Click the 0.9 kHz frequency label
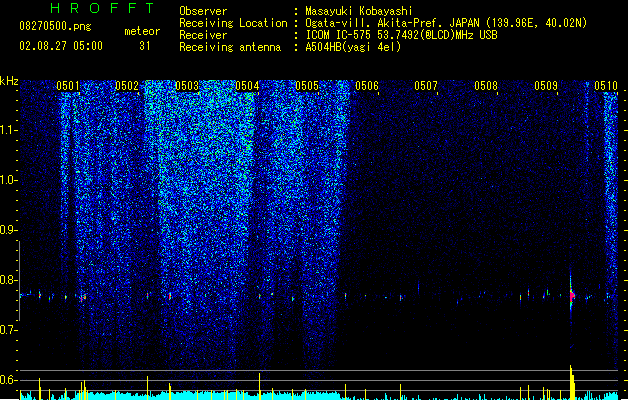This screenshot has width=629, height=400. pyautogui.click(x=8, y=230)
